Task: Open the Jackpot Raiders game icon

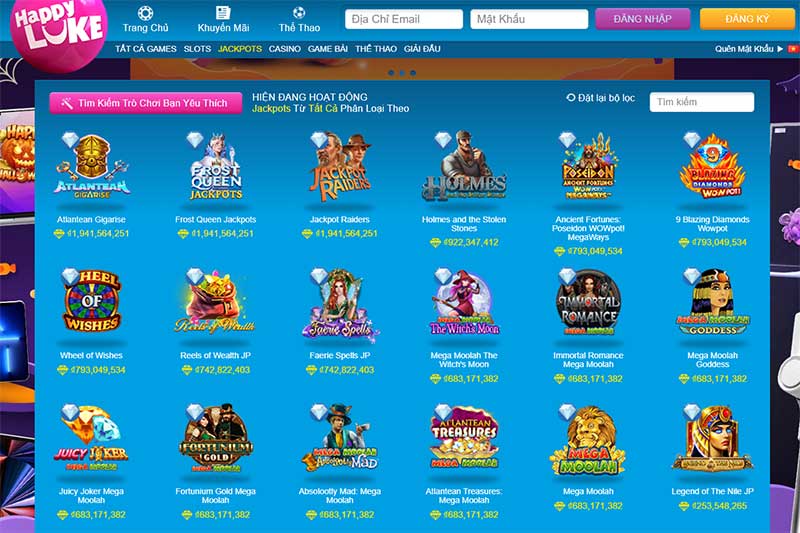Action: 340,167
